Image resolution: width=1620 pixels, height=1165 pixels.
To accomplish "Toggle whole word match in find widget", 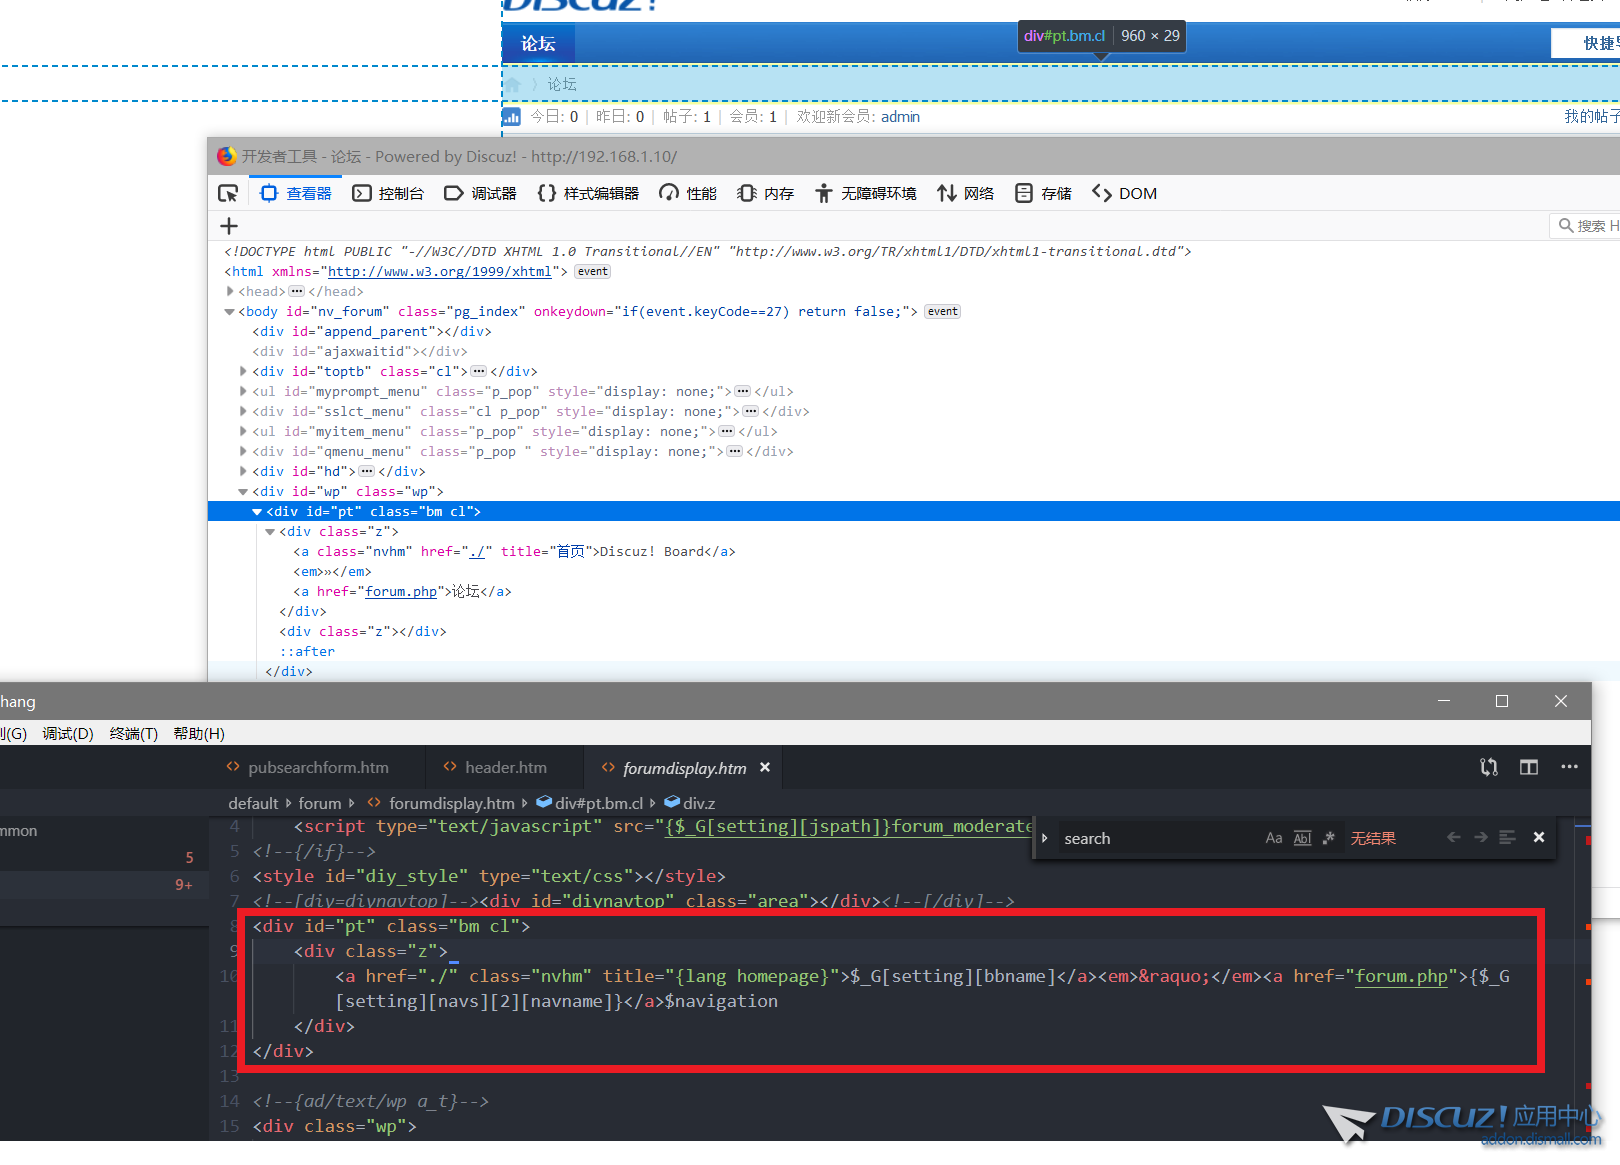I will coord(1301,838).
